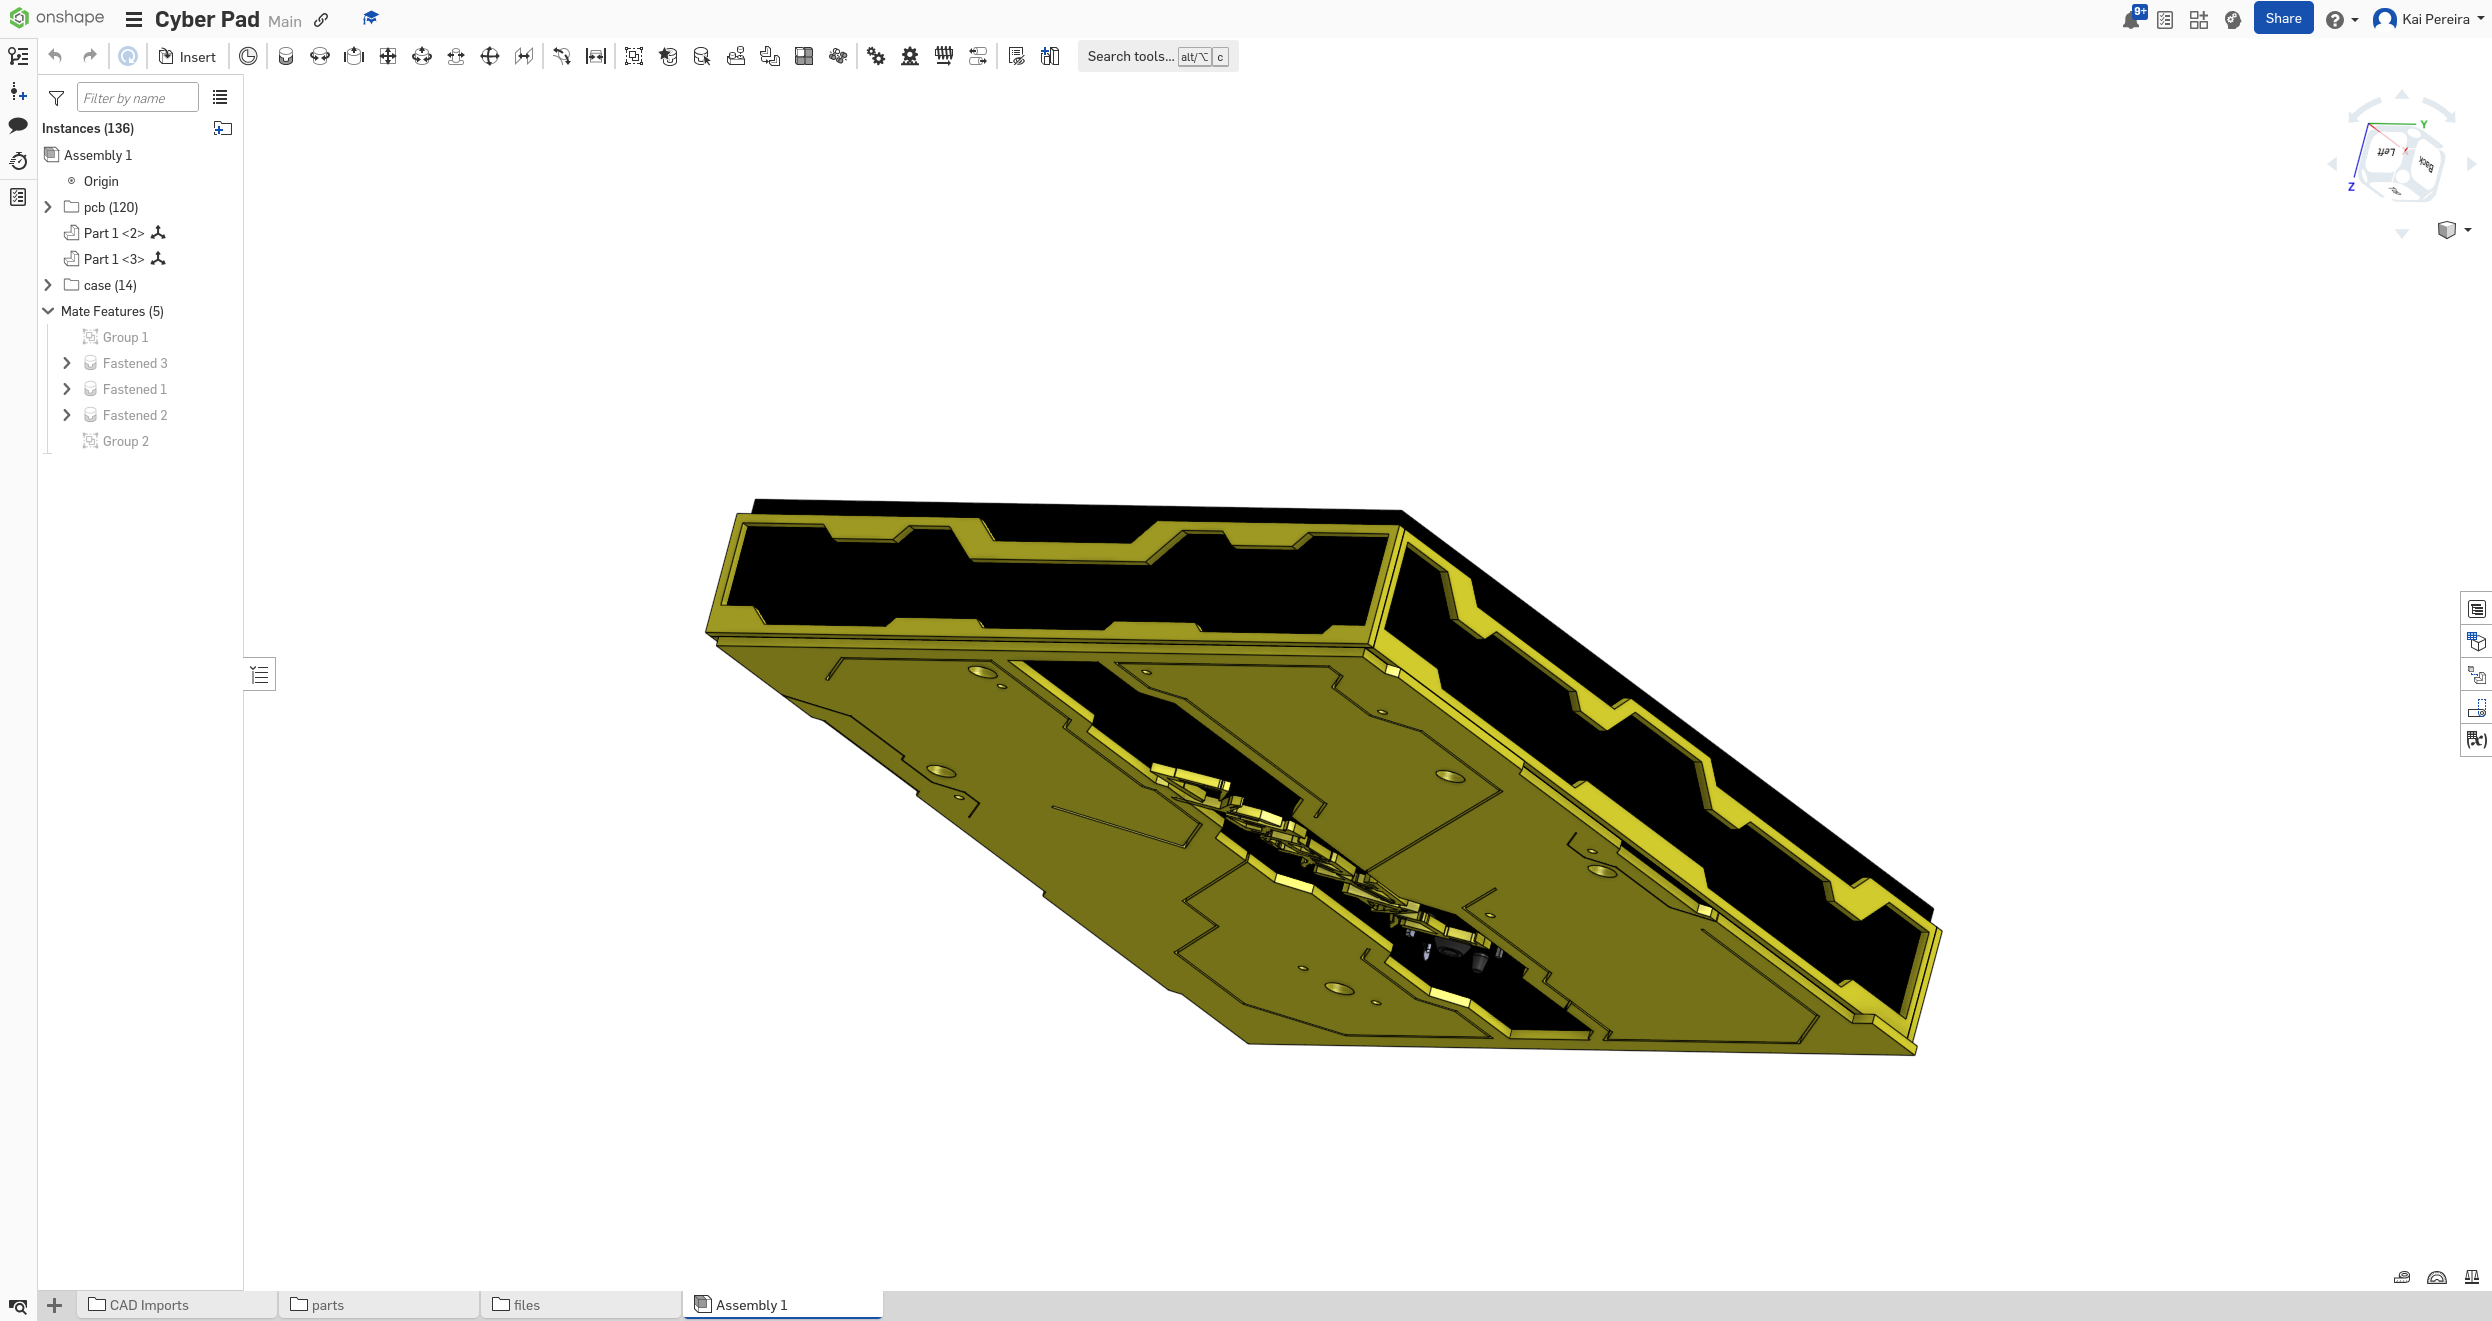Screen dimensions: 2492x1321
Task: Click the Share button
Action: tap(2283, 17)
